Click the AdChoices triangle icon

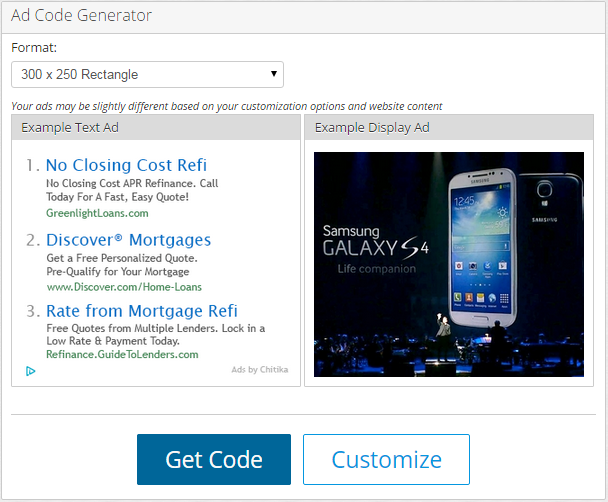[x=31, y=371]
